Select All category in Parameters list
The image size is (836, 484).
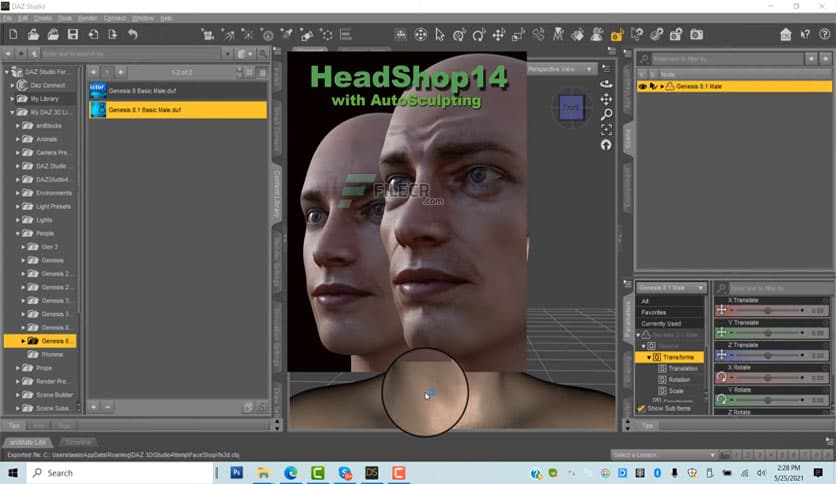coord(670,301)
